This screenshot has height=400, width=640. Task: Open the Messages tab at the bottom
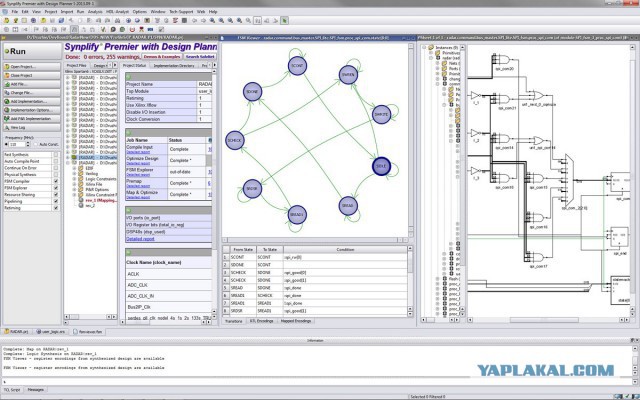point(35,390)
